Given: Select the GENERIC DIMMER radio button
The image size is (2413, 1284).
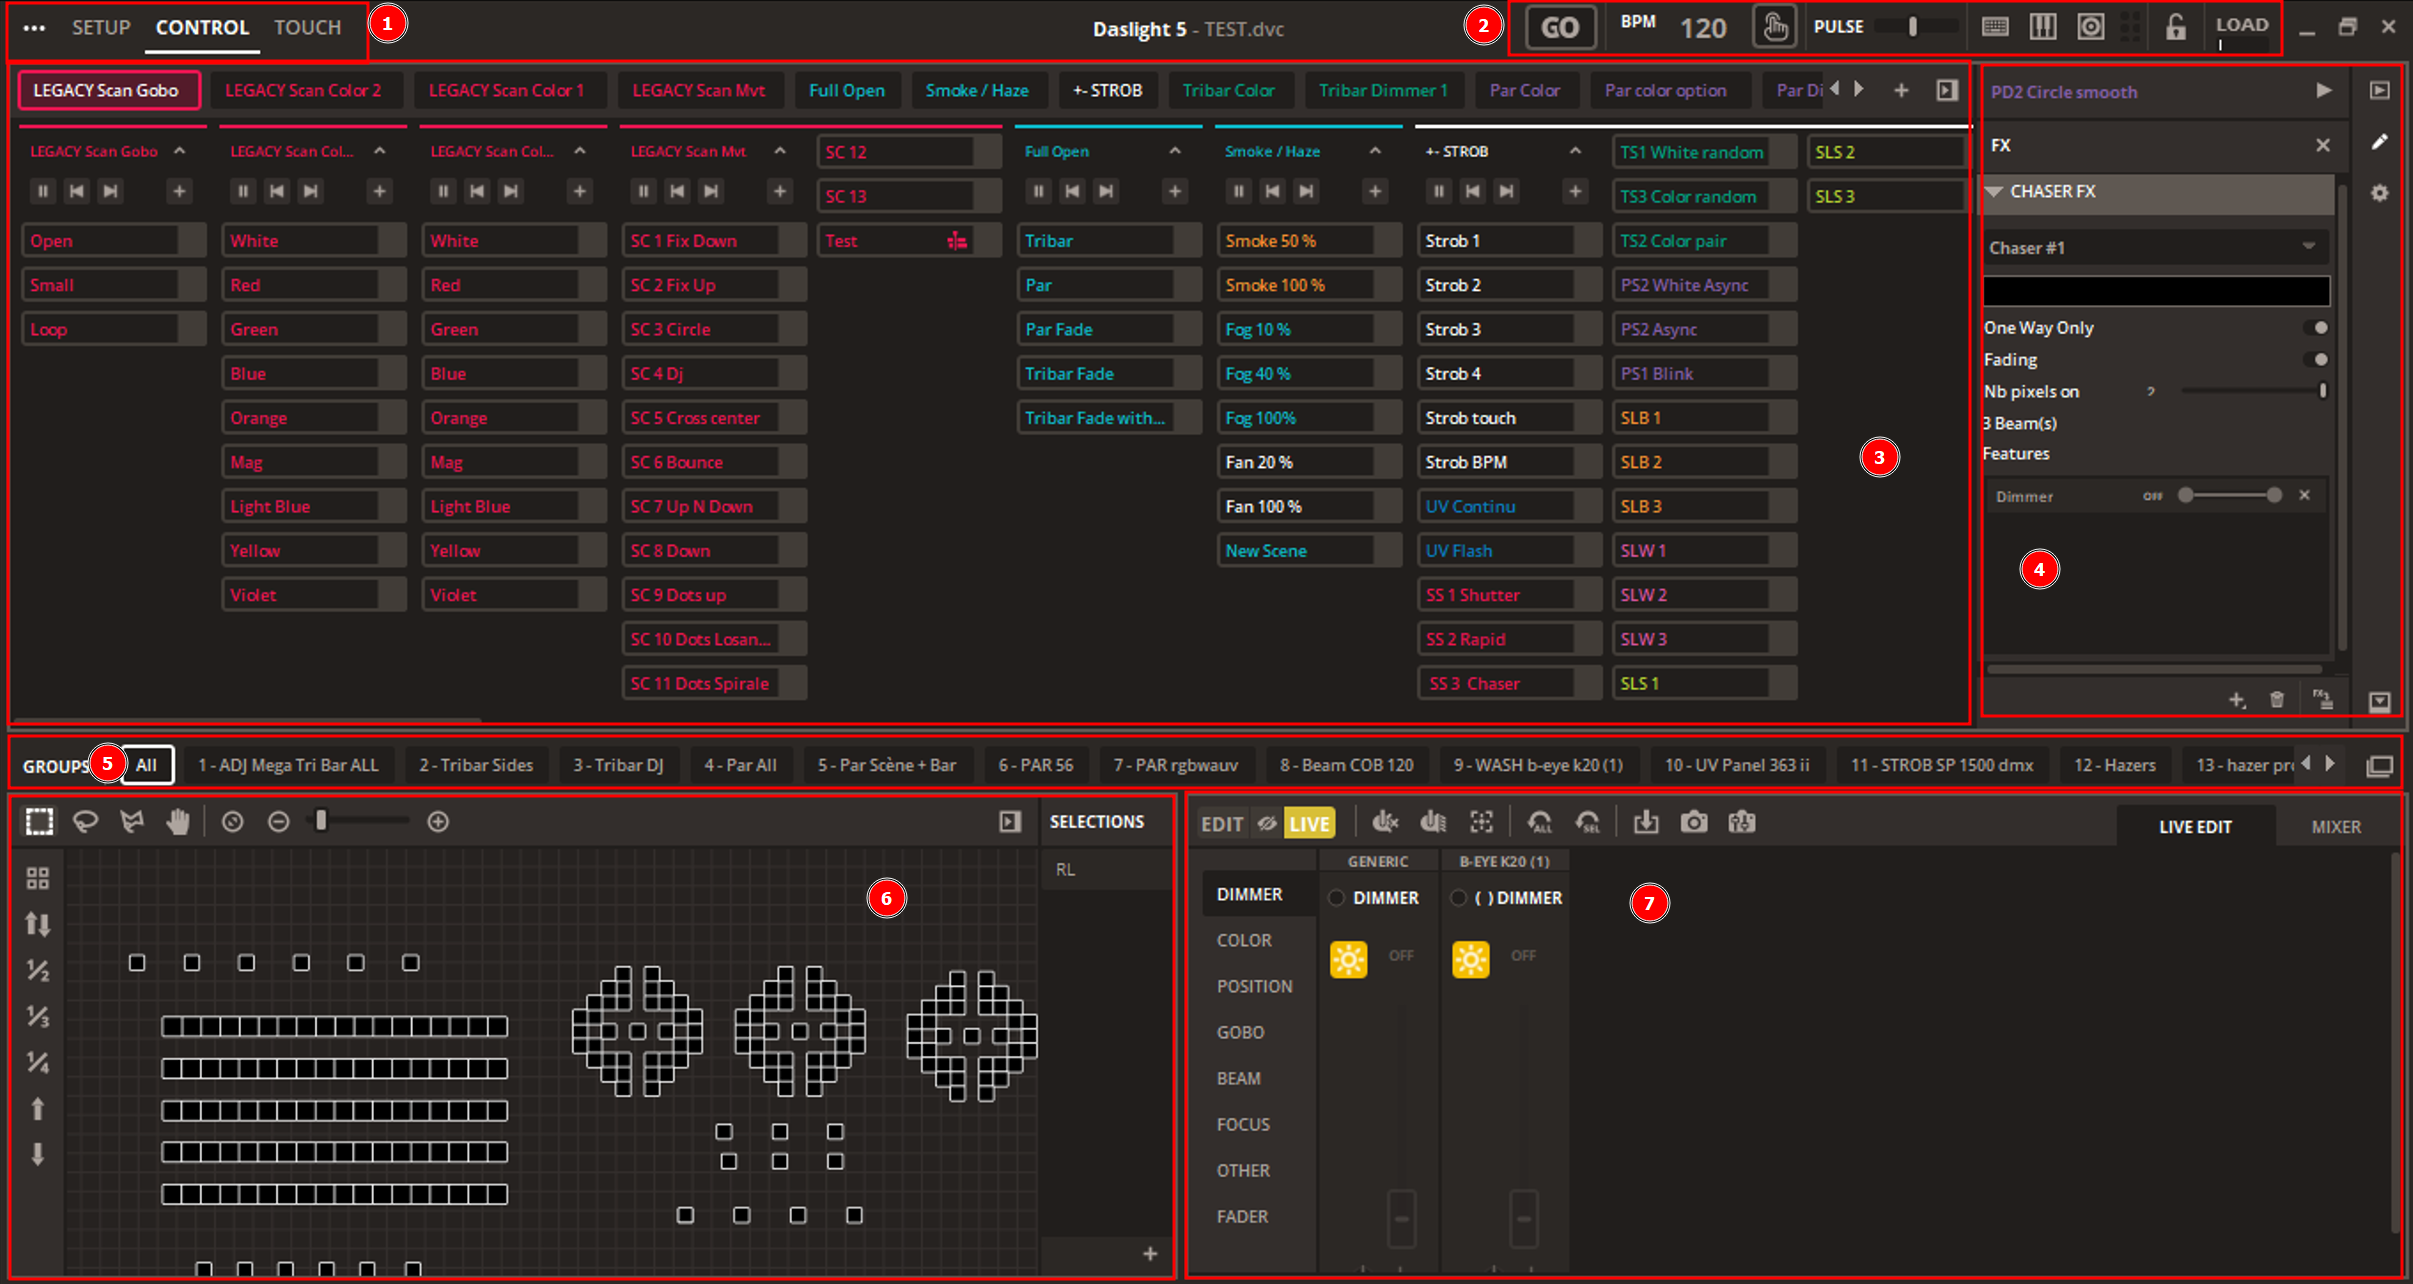Looking at the screenshot, I should (x=1336, y=898).
